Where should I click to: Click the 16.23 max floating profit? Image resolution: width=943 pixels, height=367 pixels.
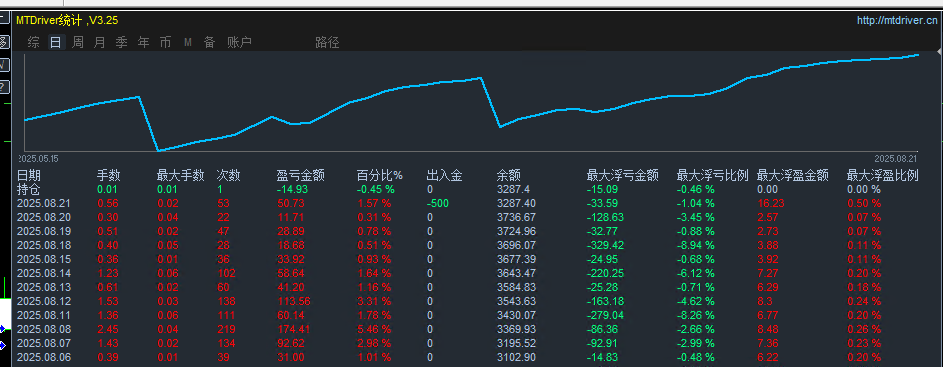770,204
